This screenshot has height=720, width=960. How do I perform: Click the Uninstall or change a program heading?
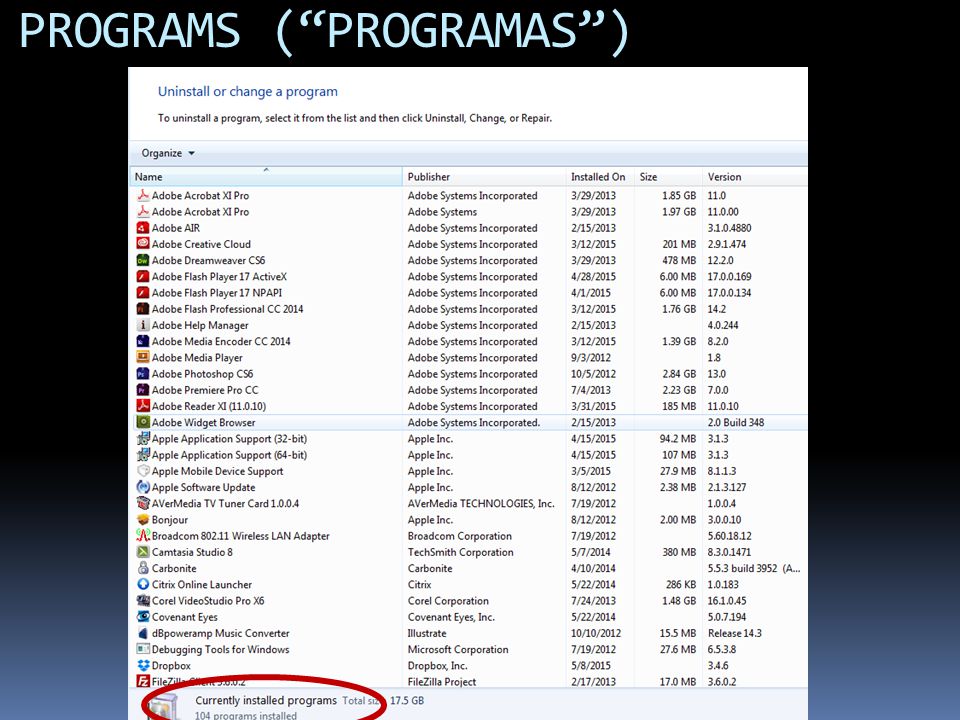click(x=247, y=92)
